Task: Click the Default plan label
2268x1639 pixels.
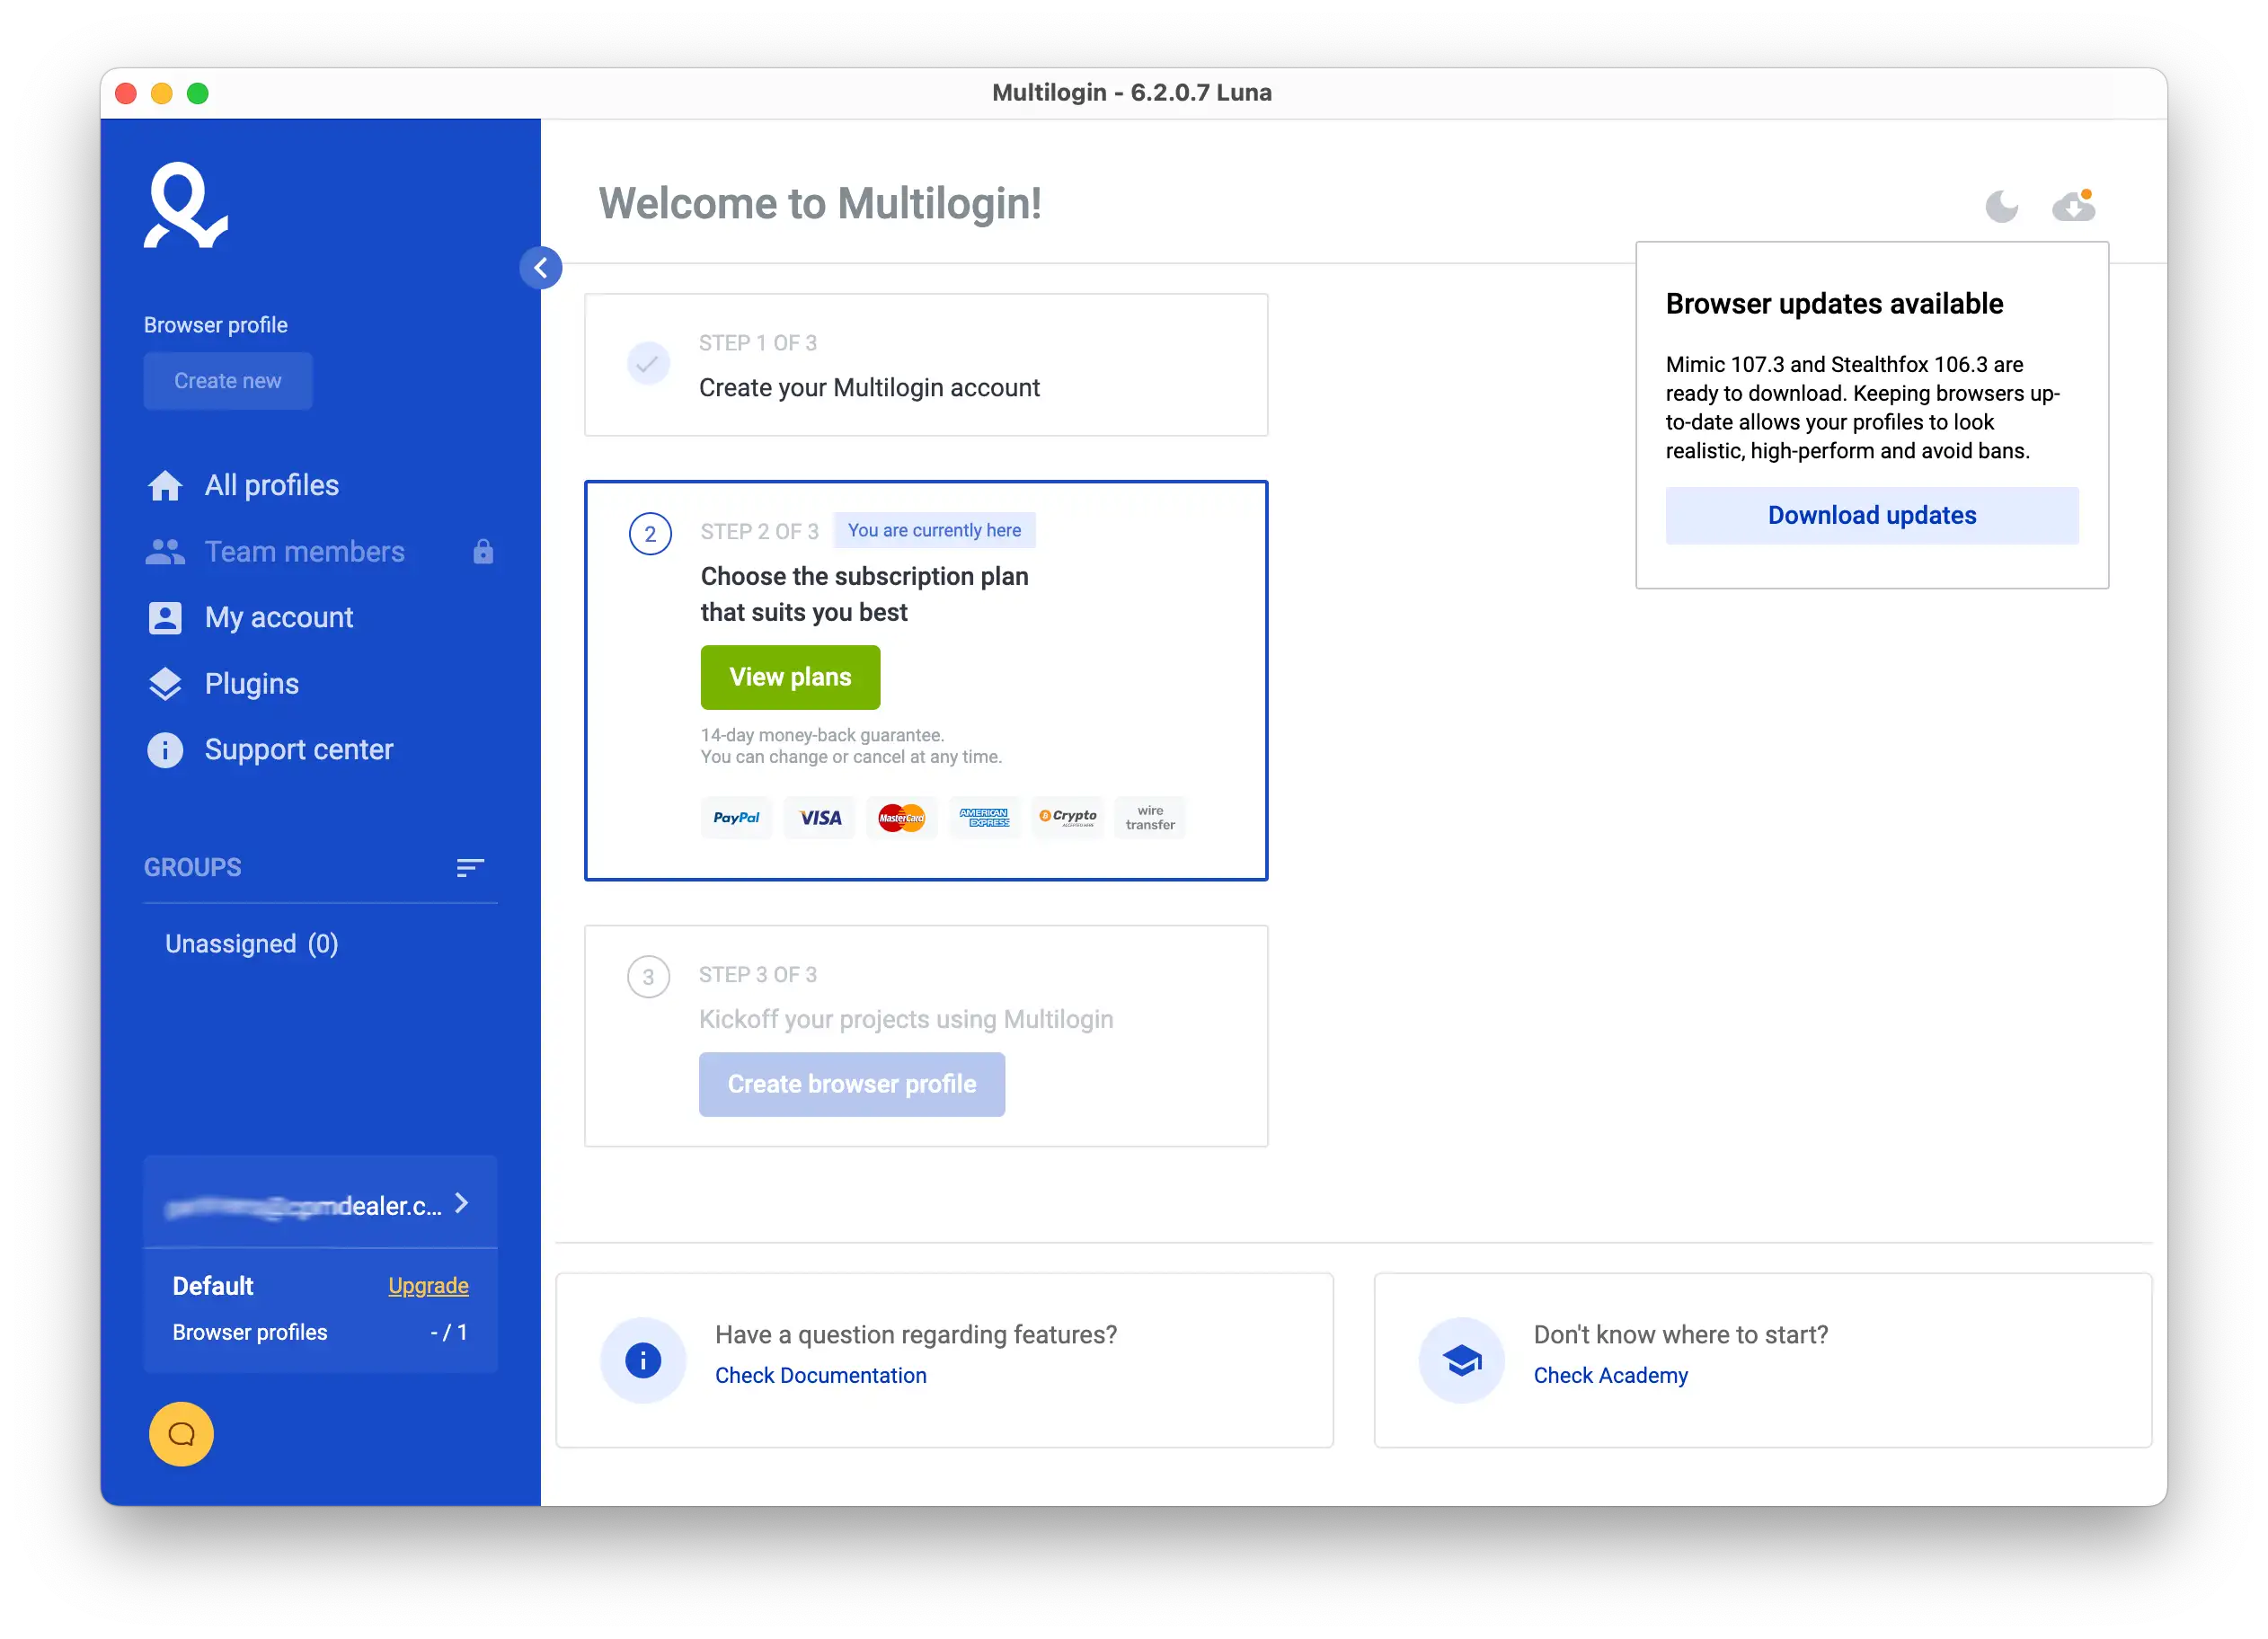Action: [x=213, y=1286]
